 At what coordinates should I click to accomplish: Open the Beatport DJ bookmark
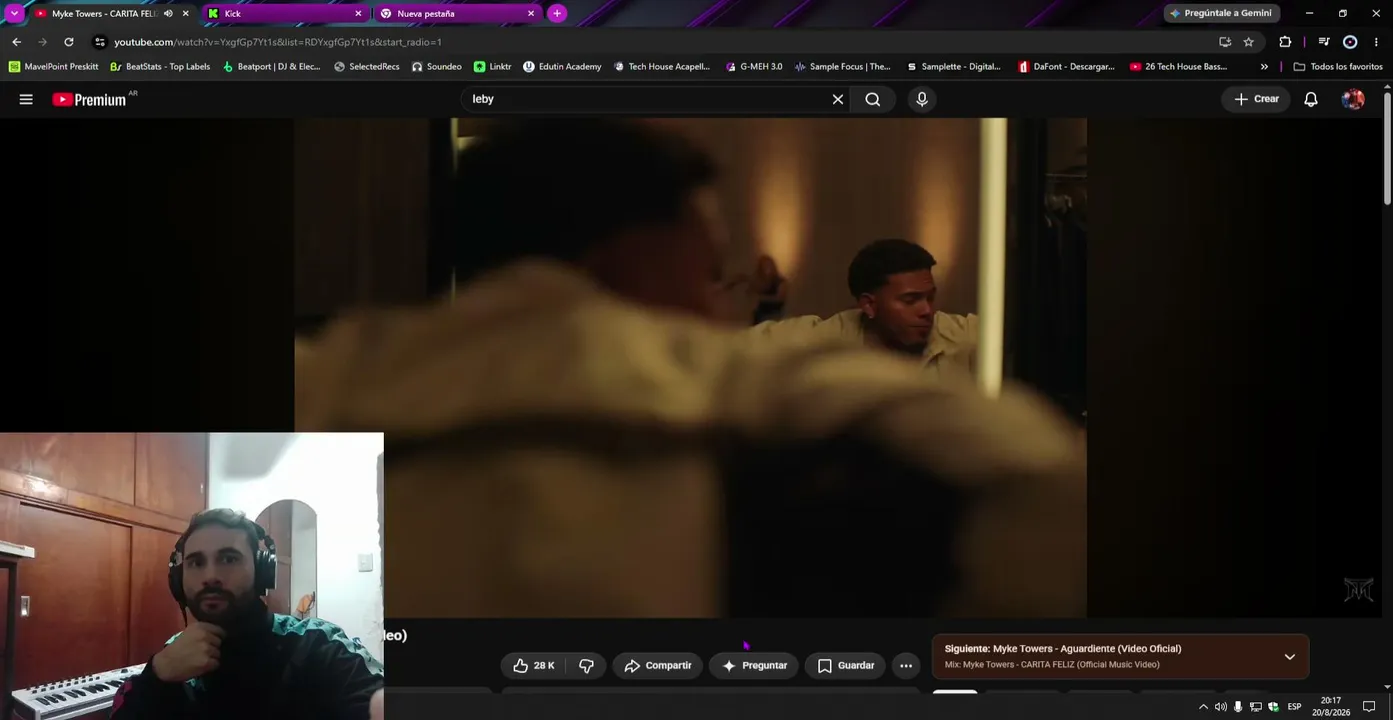coord(271,67)
